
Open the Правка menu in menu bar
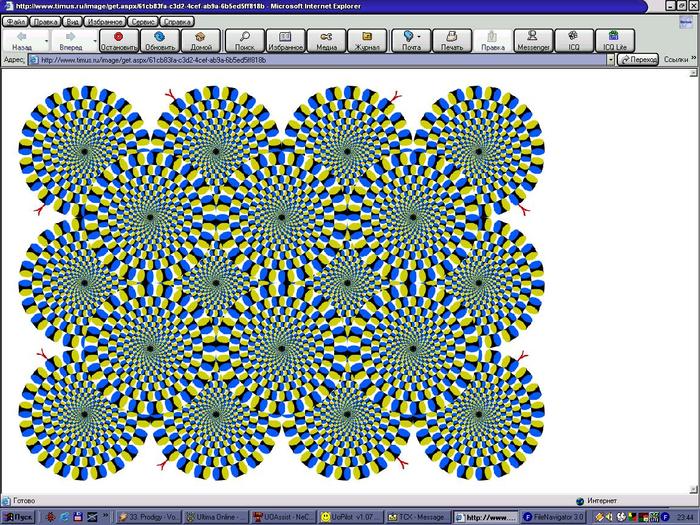[x=46, y=21]
